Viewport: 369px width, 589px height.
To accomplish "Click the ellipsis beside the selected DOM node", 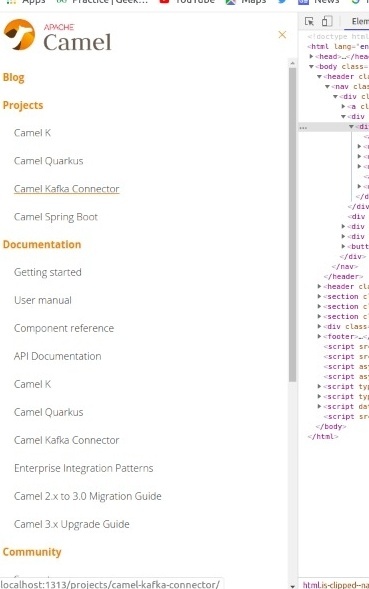I will coord(303,127).
